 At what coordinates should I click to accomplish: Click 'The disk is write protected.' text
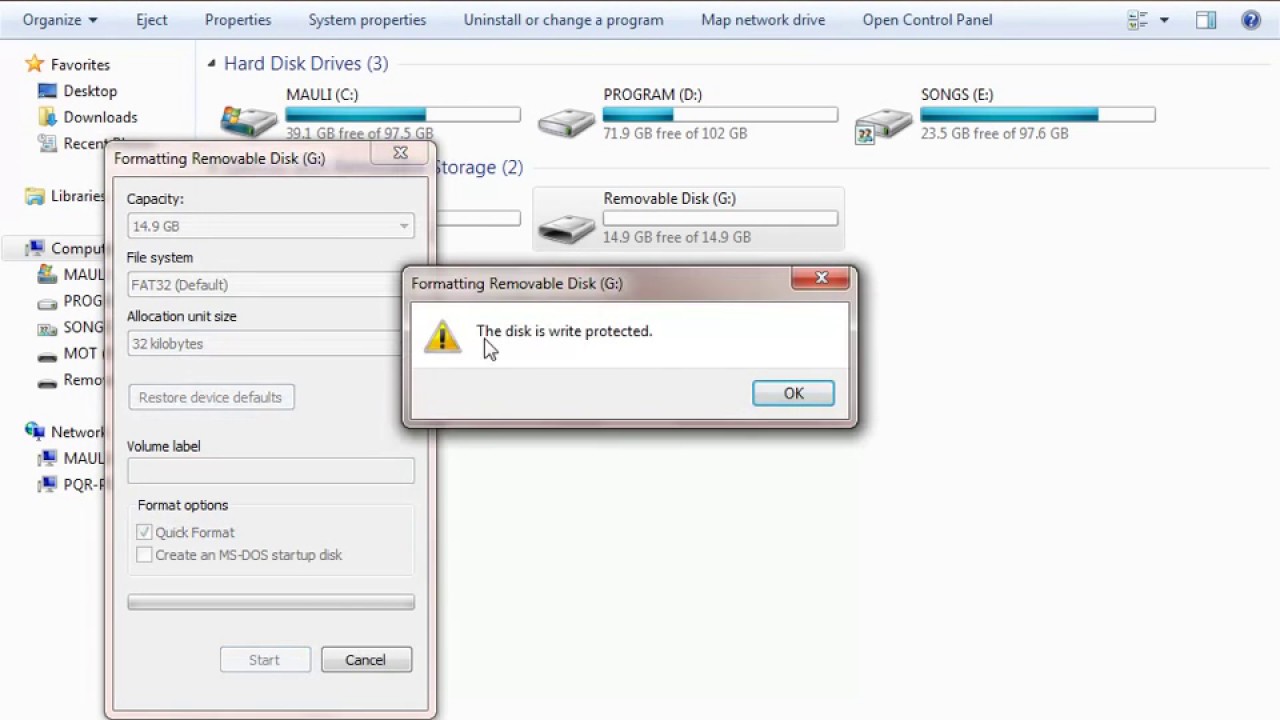pyautogui.click(x=564, y=331)
